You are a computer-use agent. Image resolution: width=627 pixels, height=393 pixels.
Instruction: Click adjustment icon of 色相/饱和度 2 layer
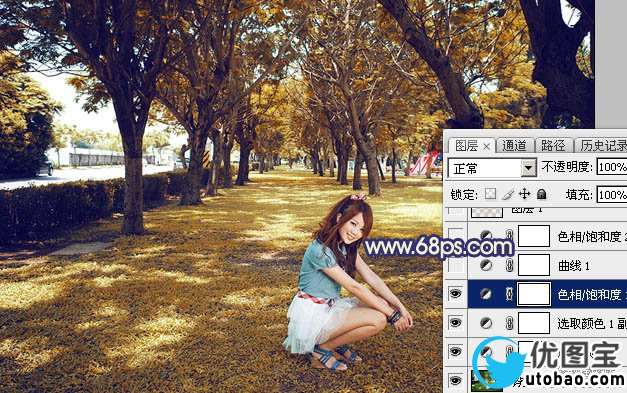pos(486,236)
